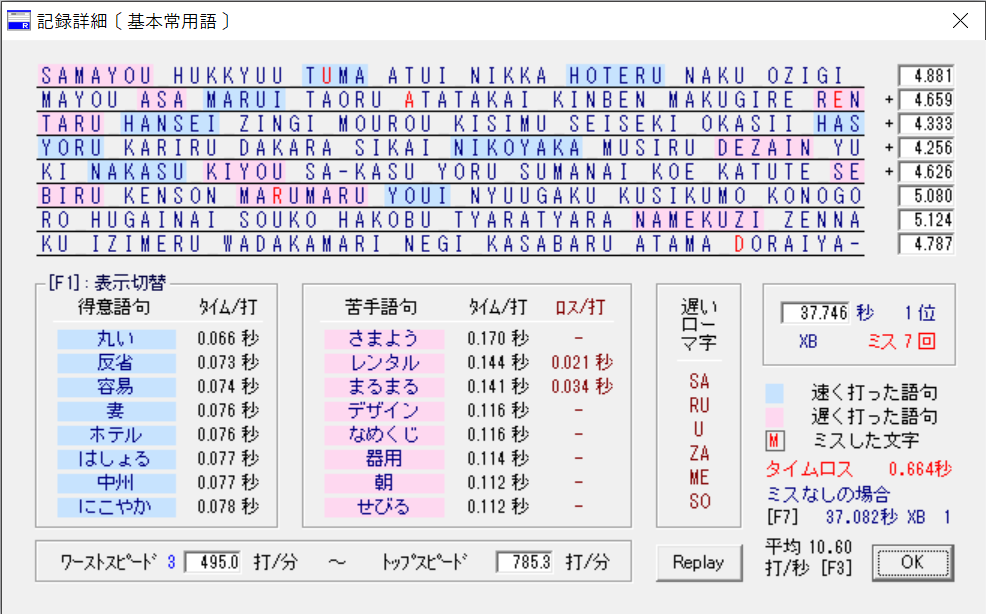The image size is (986, 614).
Task: Select the strong word 丸い
Action: pyautogui.click(x=116, y=338)
